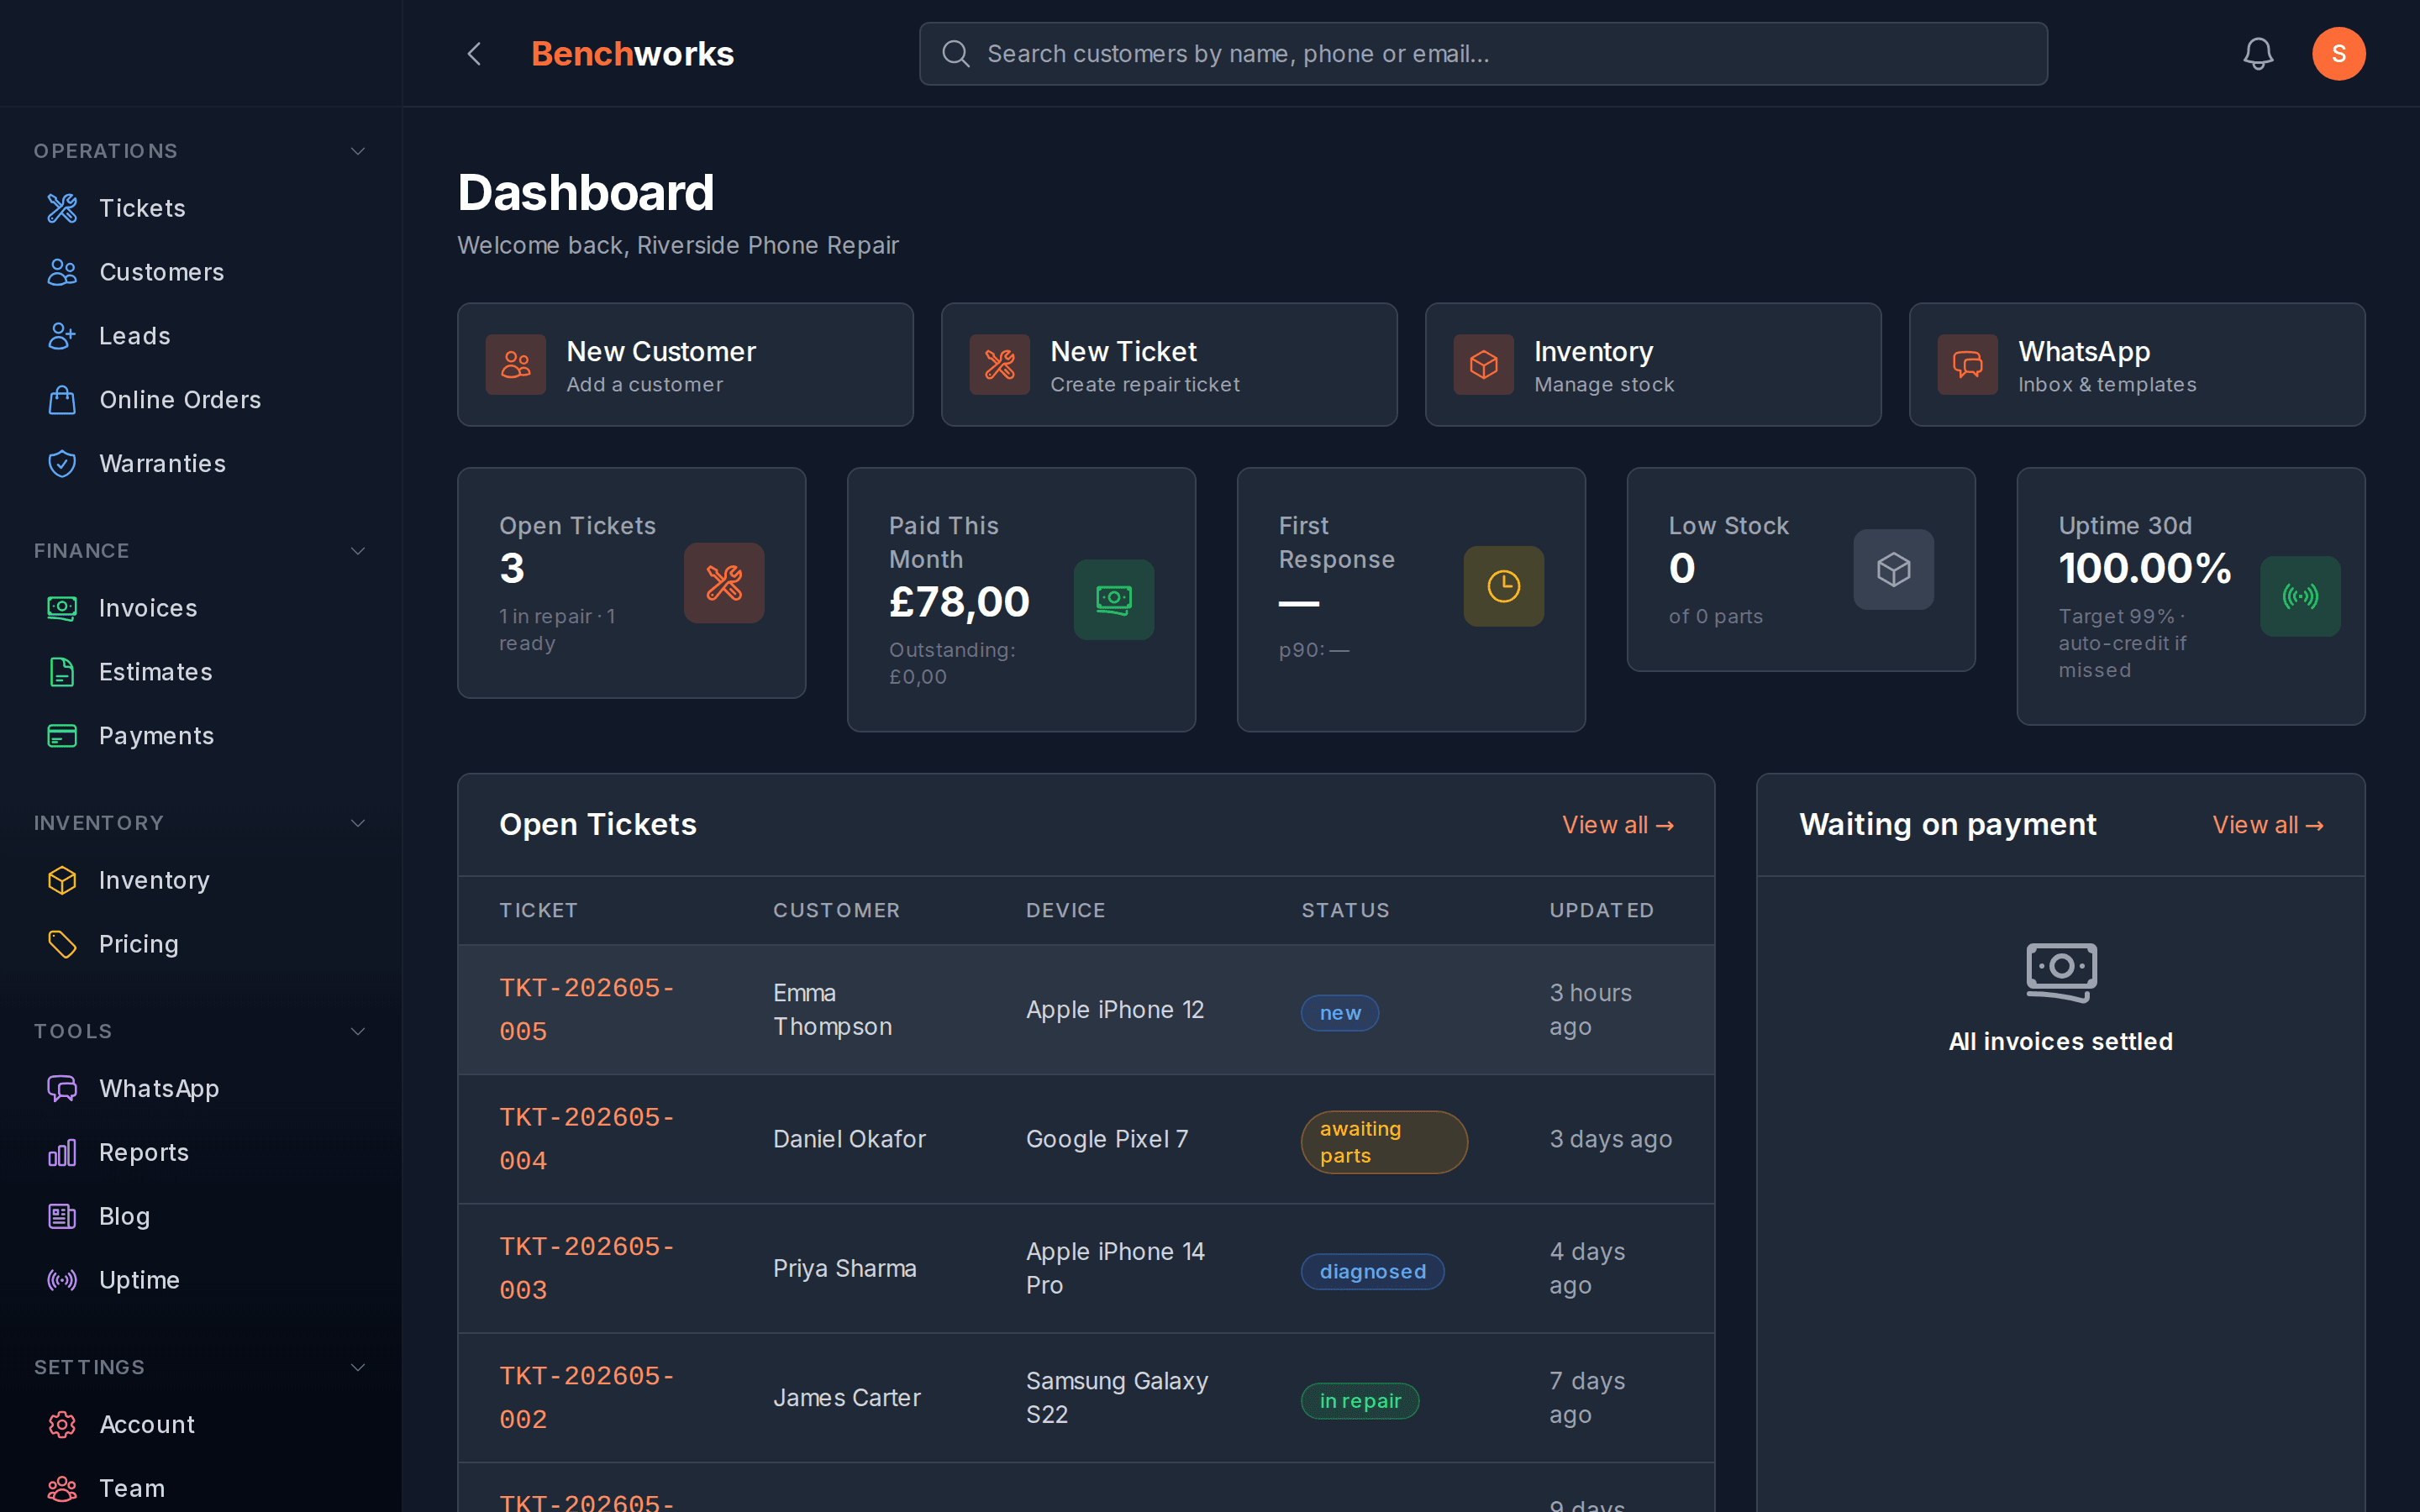Click the Inventory Manage stock card
The width and height of the screenshot is (2420, 1512).
click(1653, 365)
